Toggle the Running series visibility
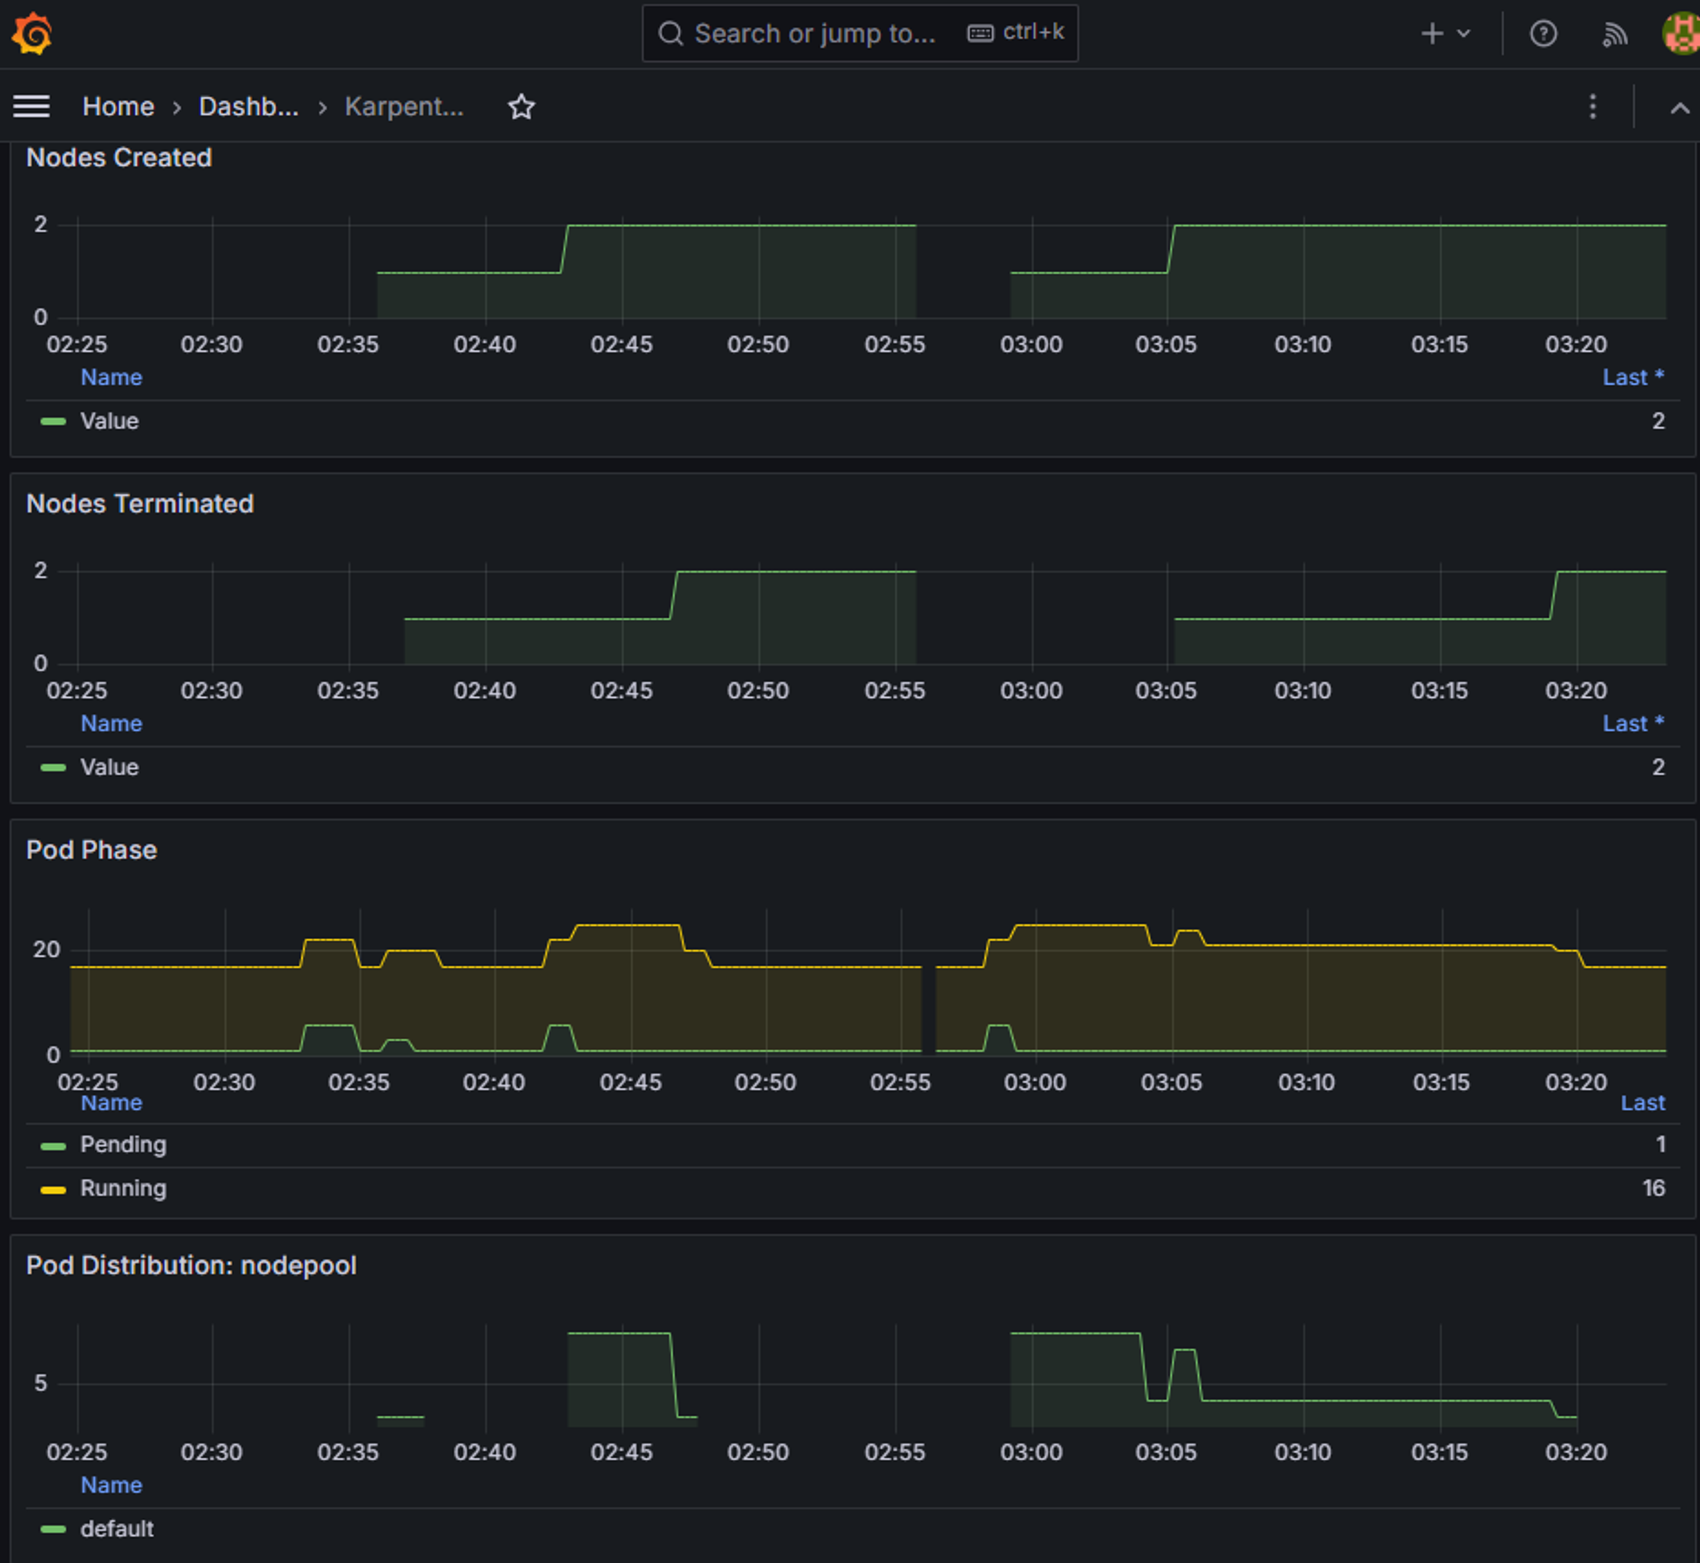This screenshot has width=1700, height=1563. (x=123, y=1189)
